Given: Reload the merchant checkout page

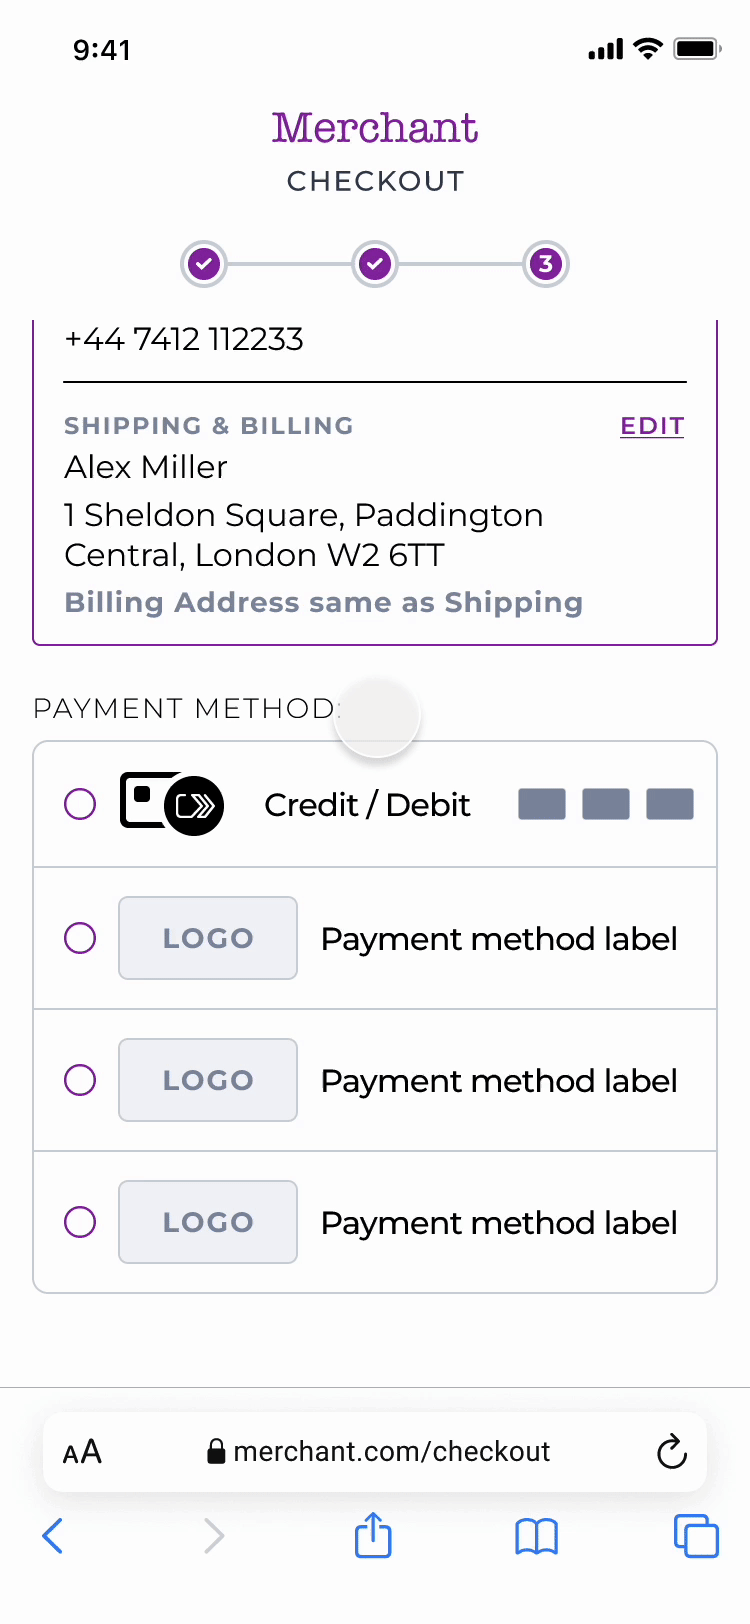Looking at the screenshot, I should click(672, 1452).
